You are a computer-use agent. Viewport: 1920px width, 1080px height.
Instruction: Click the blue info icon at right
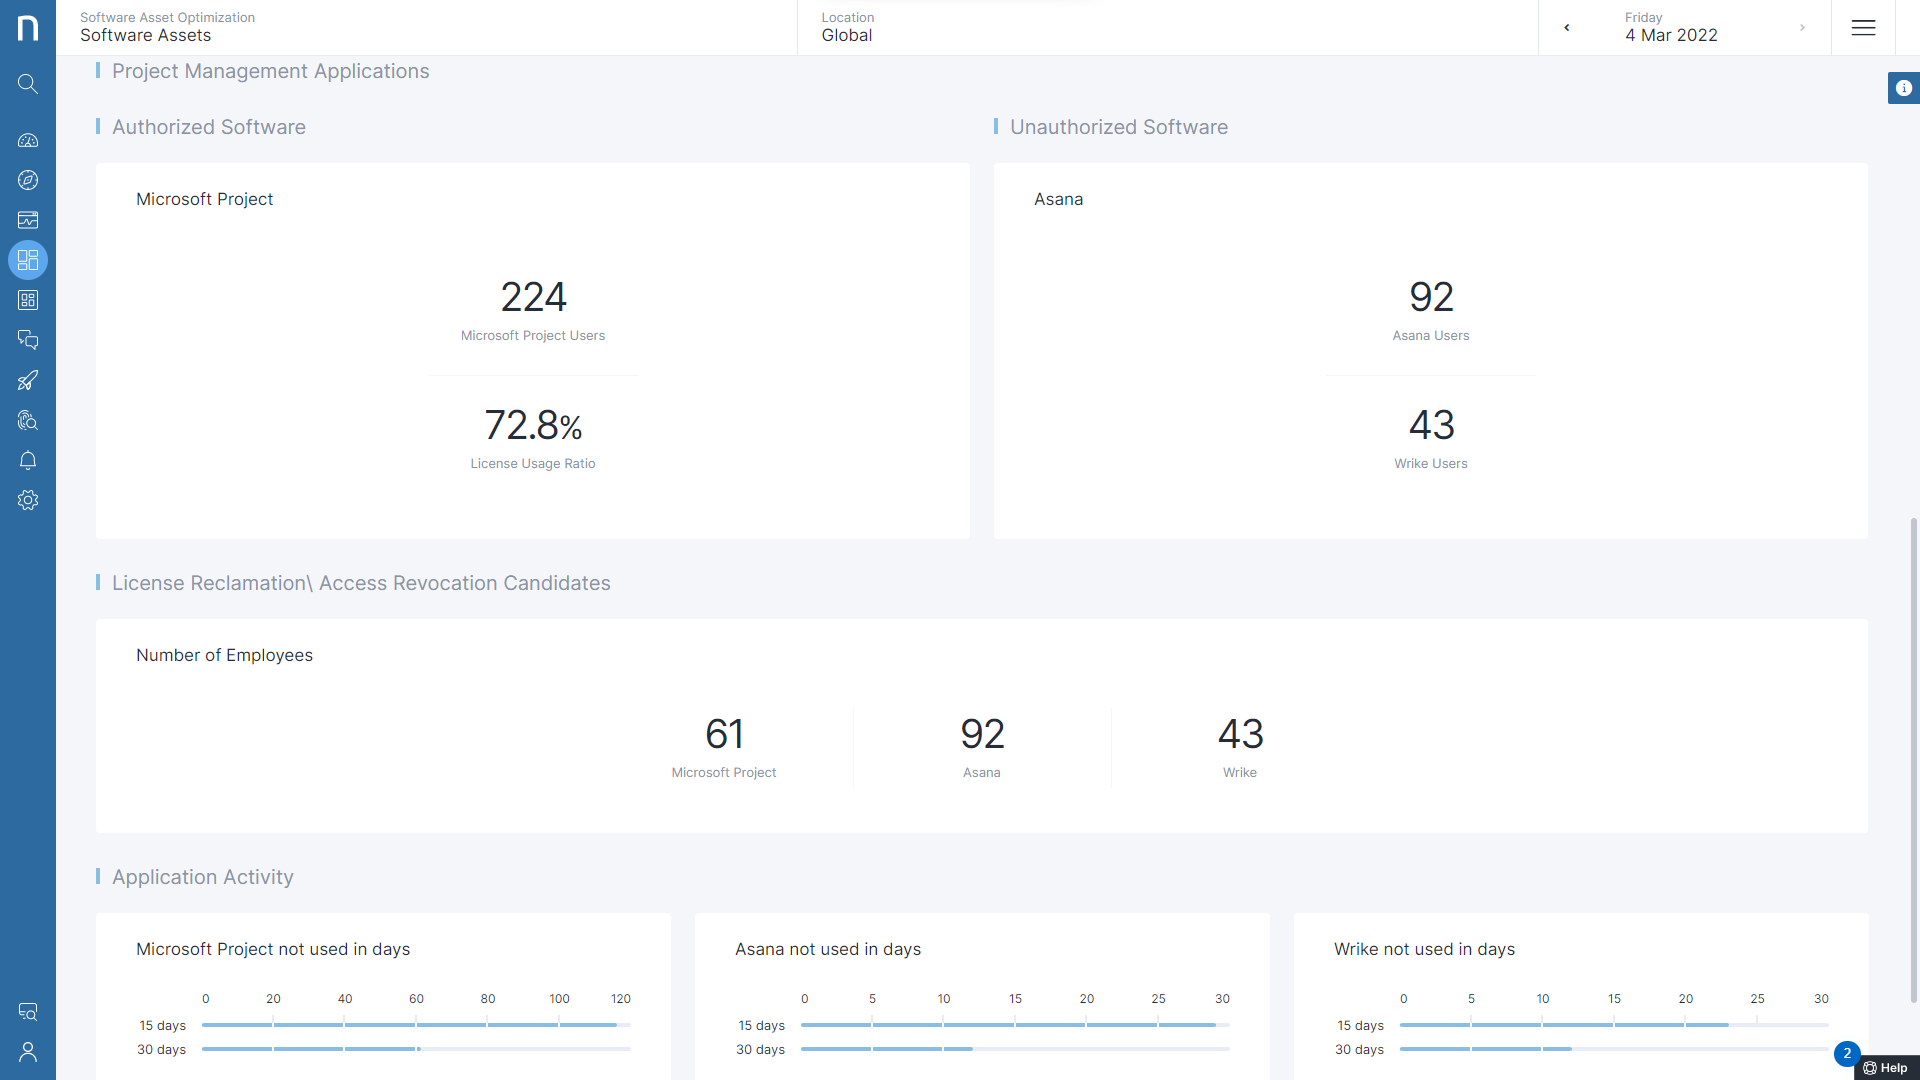click(x=1903, y=88)
